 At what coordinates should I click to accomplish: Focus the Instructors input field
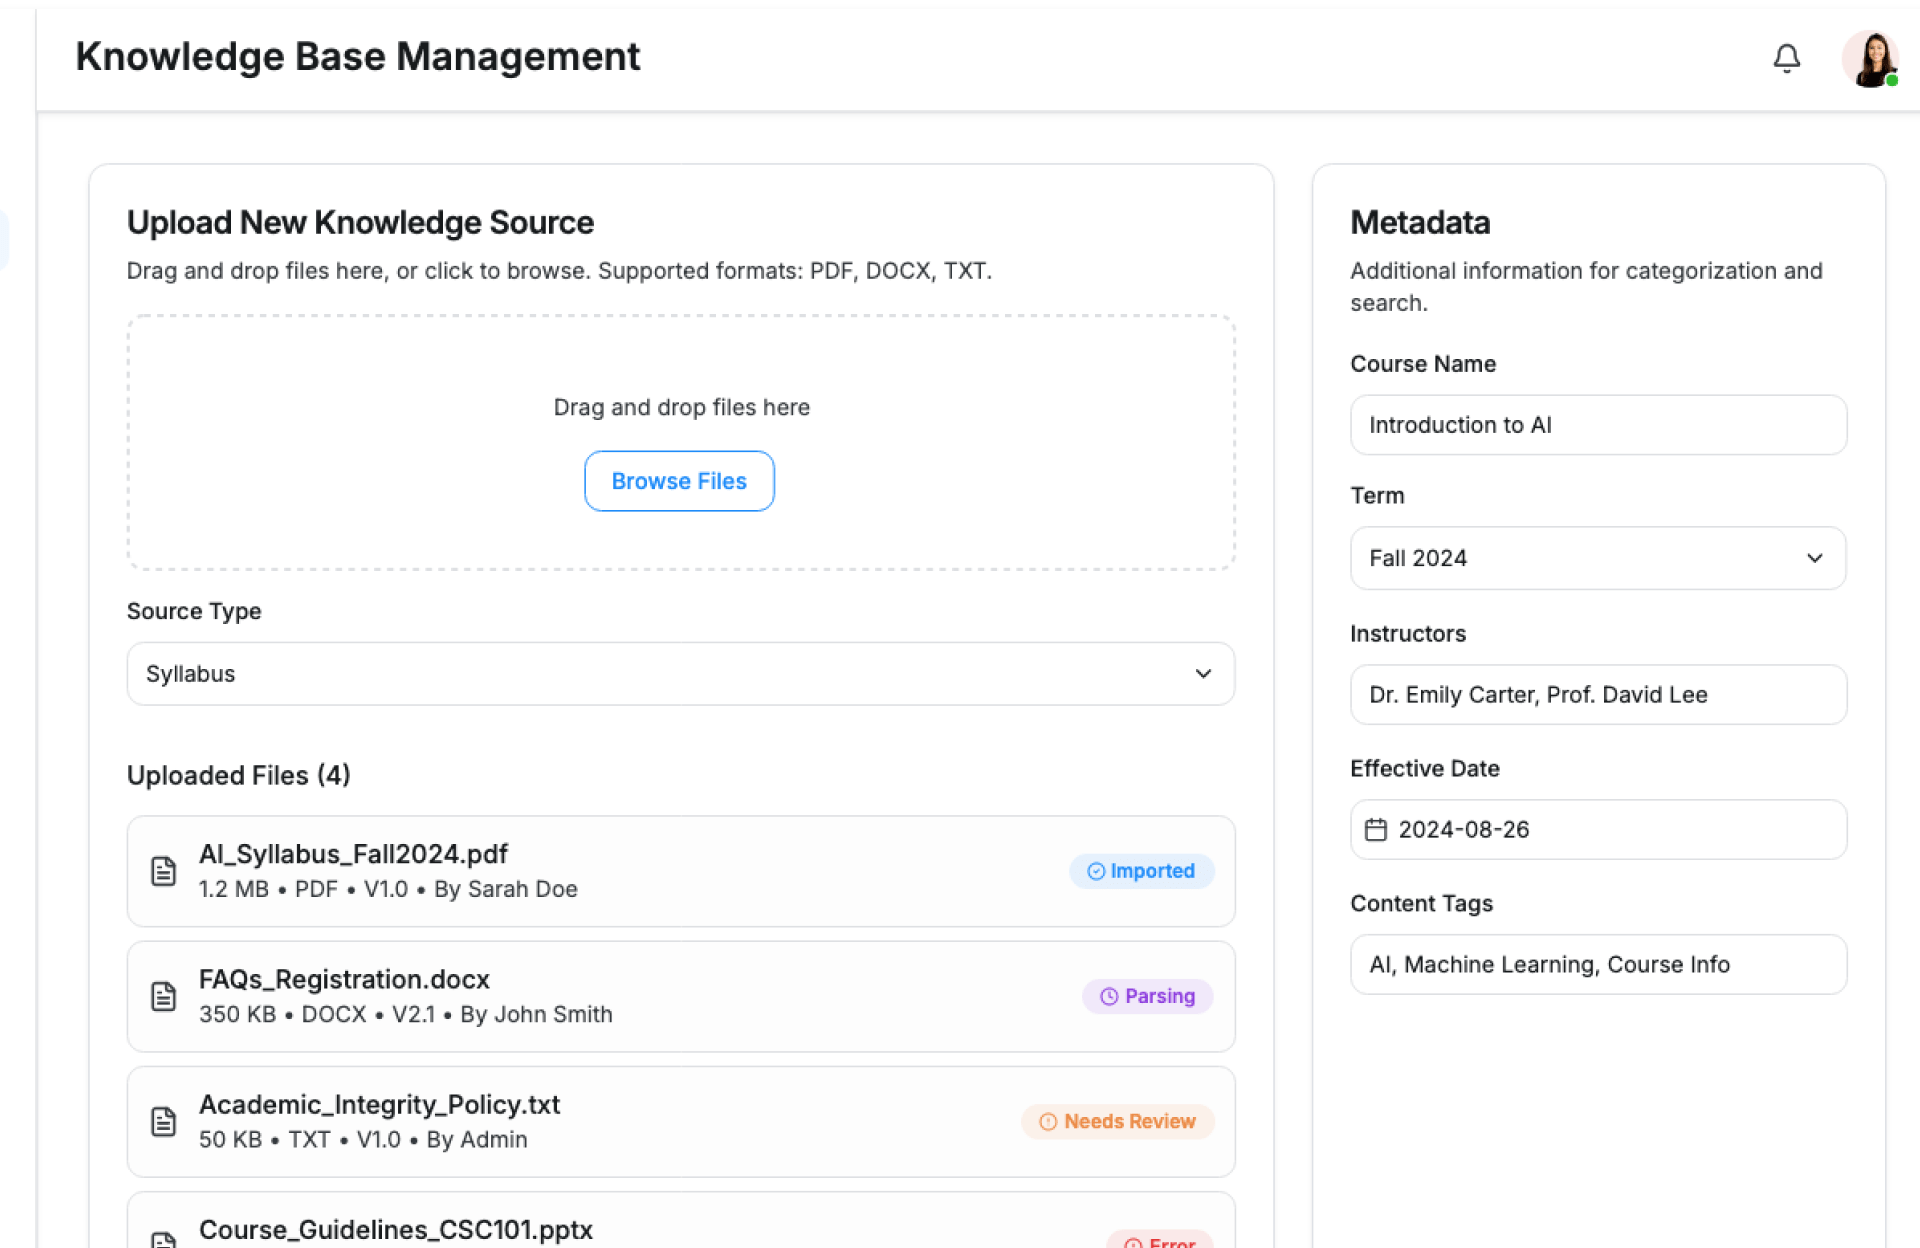click(1597, 695)
